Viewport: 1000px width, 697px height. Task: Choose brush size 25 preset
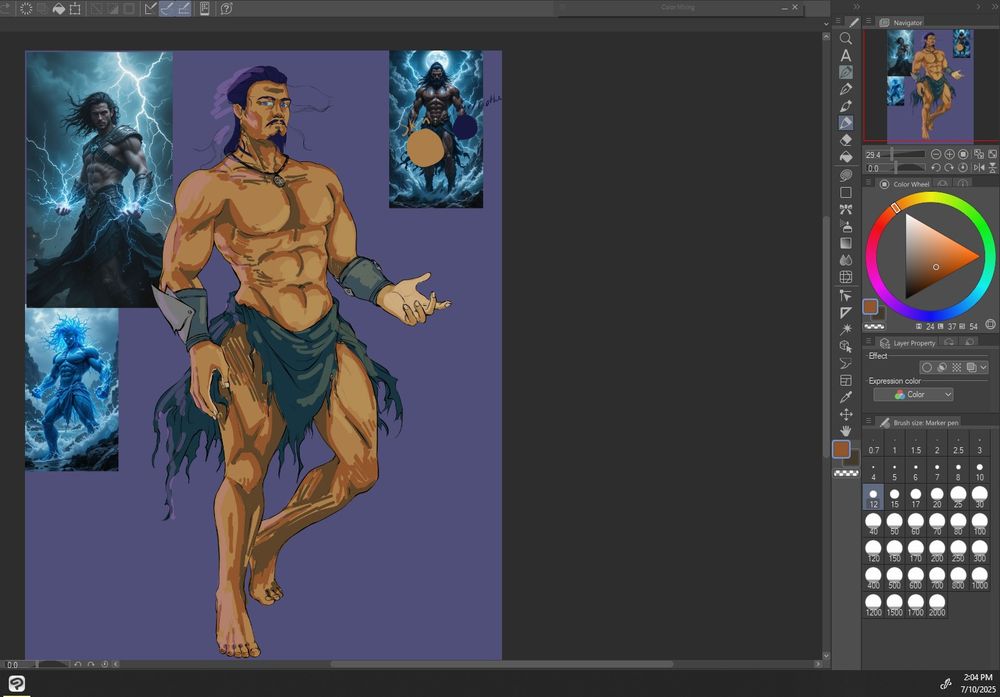(x=958, y=496)
